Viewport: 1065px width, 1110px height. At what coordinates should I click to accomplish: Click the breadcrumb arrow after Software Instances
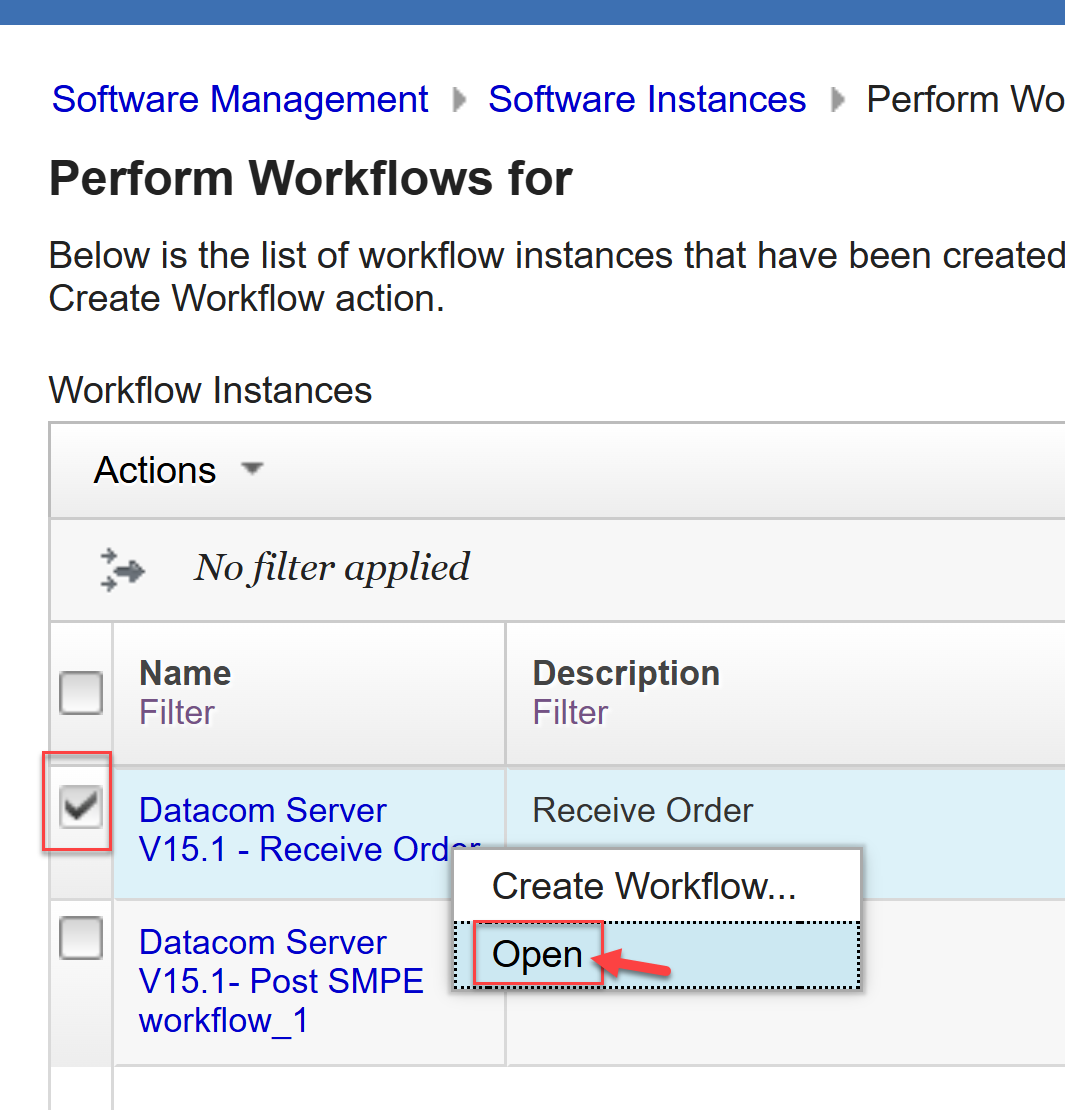coord(837,100)
